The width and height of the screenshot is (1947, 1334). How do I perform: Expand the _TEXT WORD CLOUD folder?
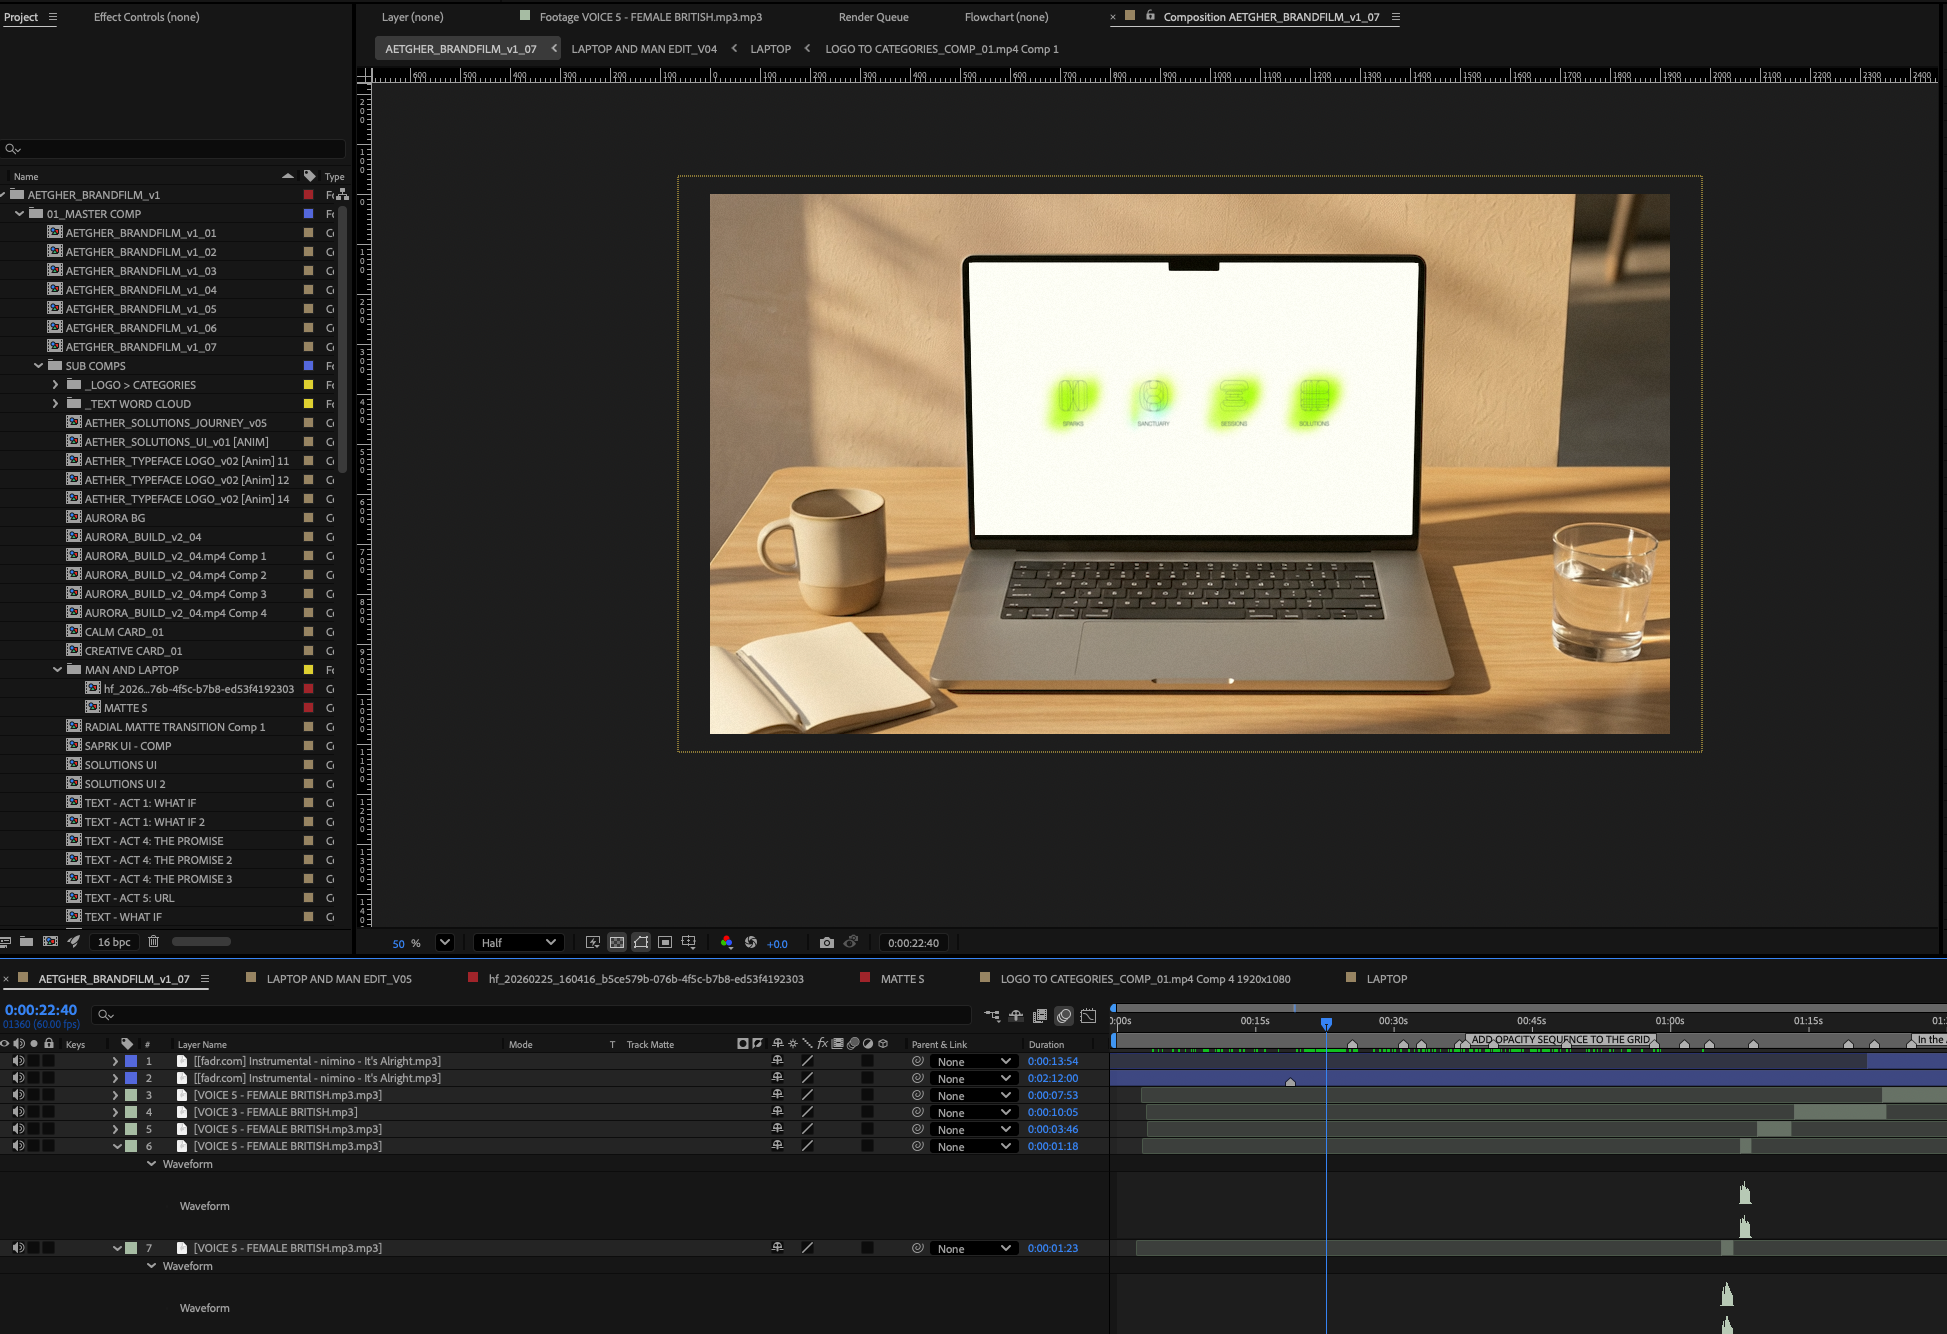tap(55, 404)
